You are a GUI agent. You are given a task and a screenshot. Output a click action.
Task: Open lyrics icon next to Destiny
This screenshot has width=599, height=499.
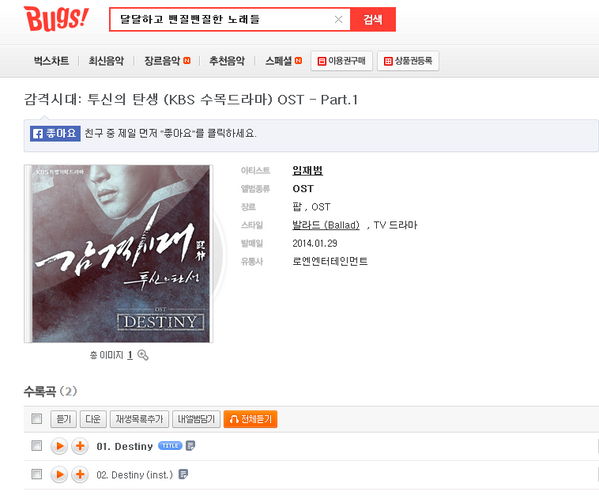(190, 446)
